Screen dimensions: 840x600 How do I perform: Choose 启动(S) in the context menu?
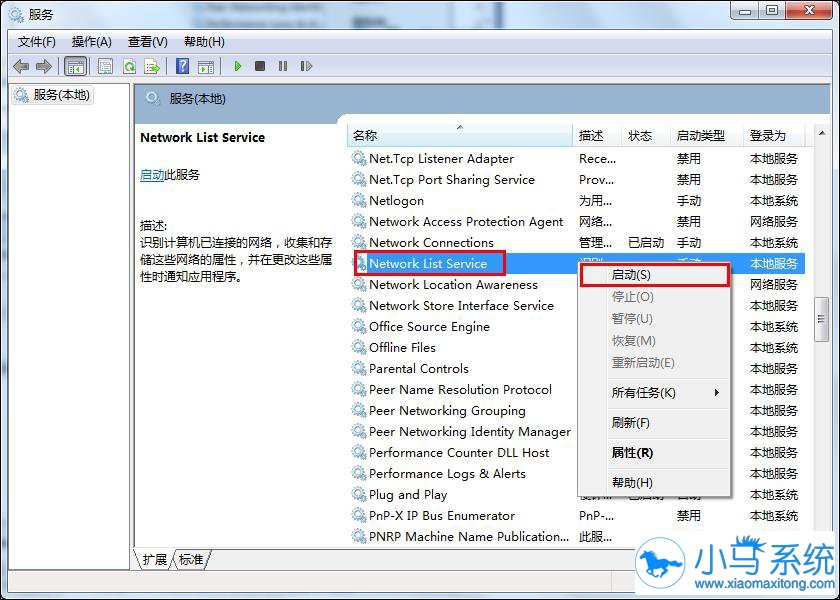pyautogui.click(x=655, y=275)
